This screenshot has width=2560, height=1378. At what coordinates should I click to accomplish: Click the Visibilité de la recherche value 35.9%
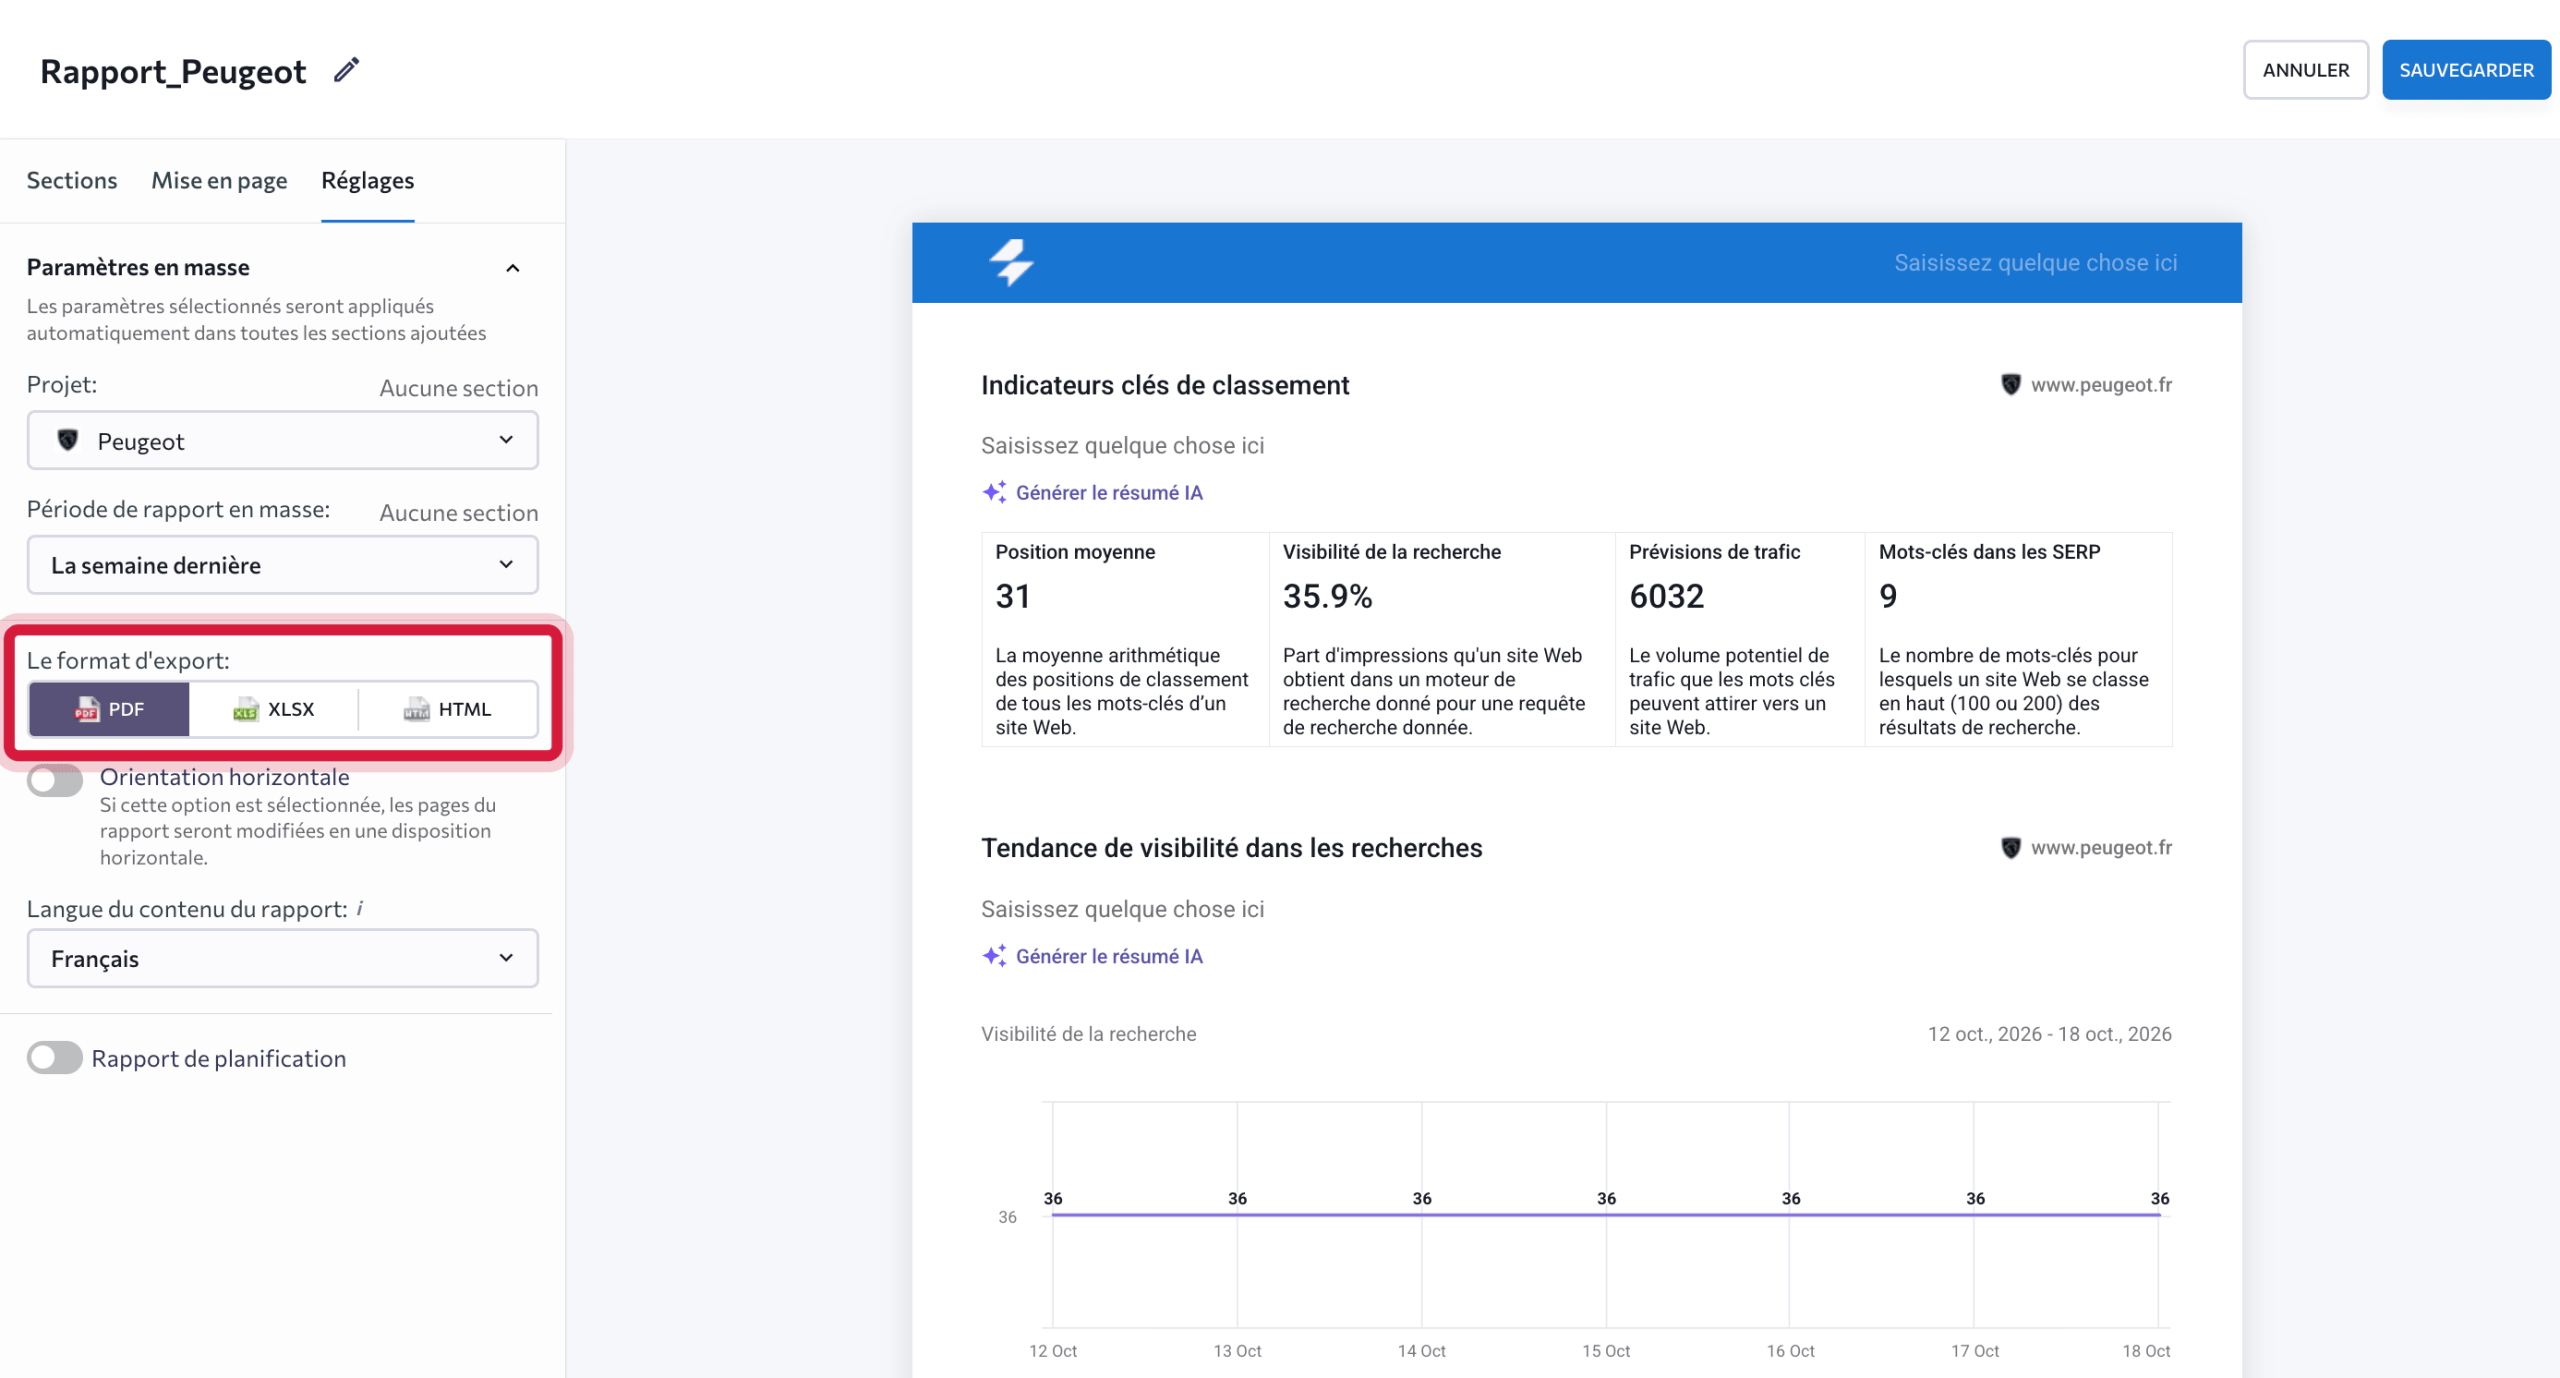tap(1327, 596)
